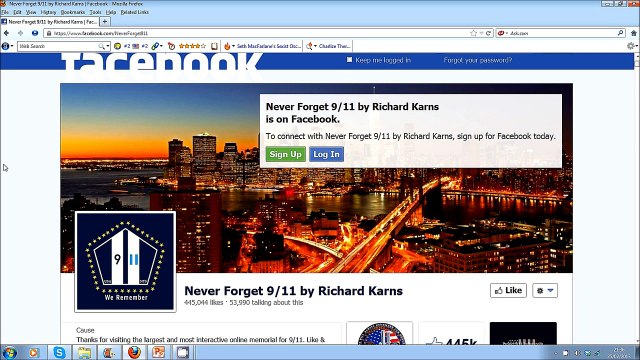Like the Never Forget 9/11 page
Image resolution: width=640 pixels, height=360 pixels.
coord(509,291)
